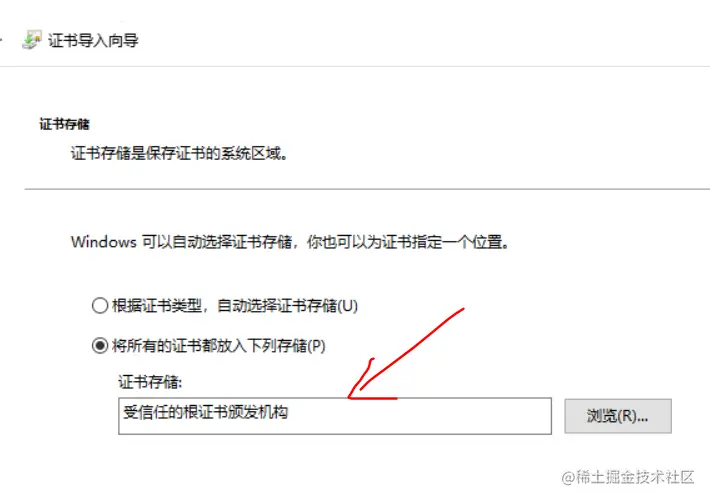The image size is (710, 501).
Task: Open the store browser with 浏览(R)...
Action: 618,416
